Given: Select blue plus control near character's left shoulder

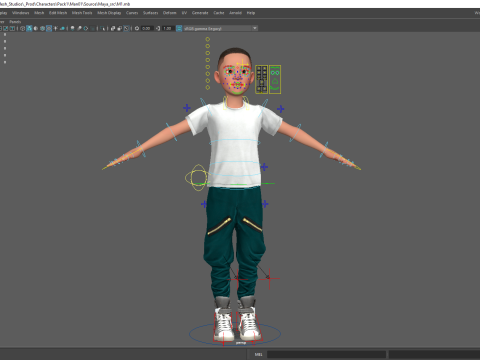Looking at the screenshot, I should [x=280, y=109].
